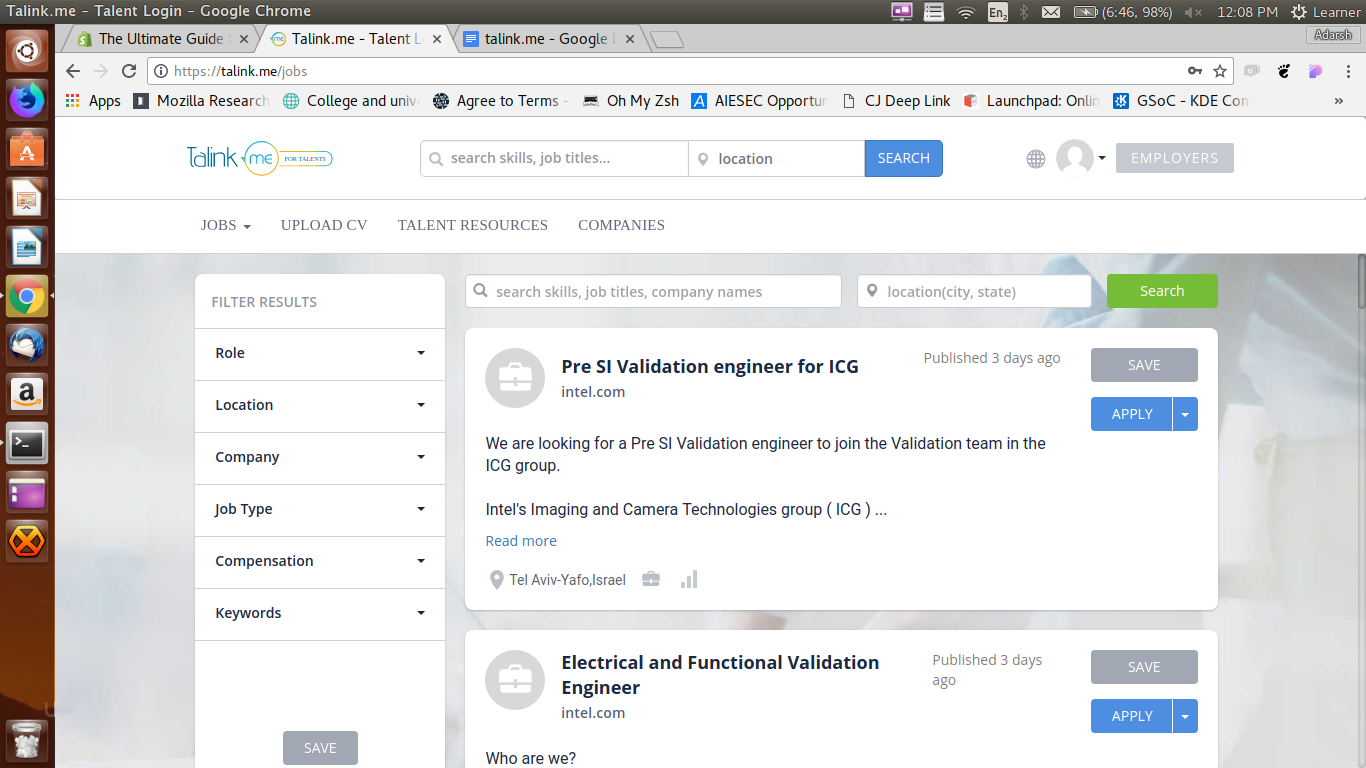Click the globe language icon

tap(1036, 159)
